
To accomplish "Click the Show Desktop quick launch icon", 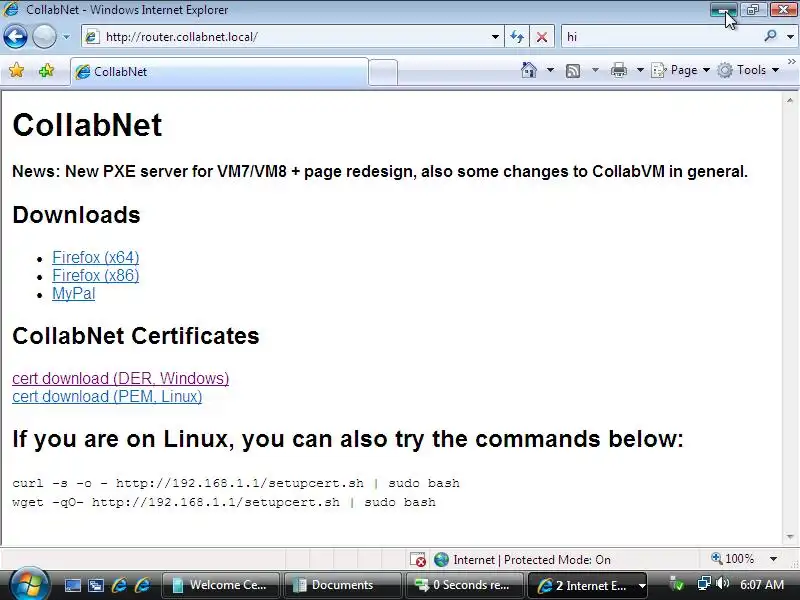I will [72, 585].
